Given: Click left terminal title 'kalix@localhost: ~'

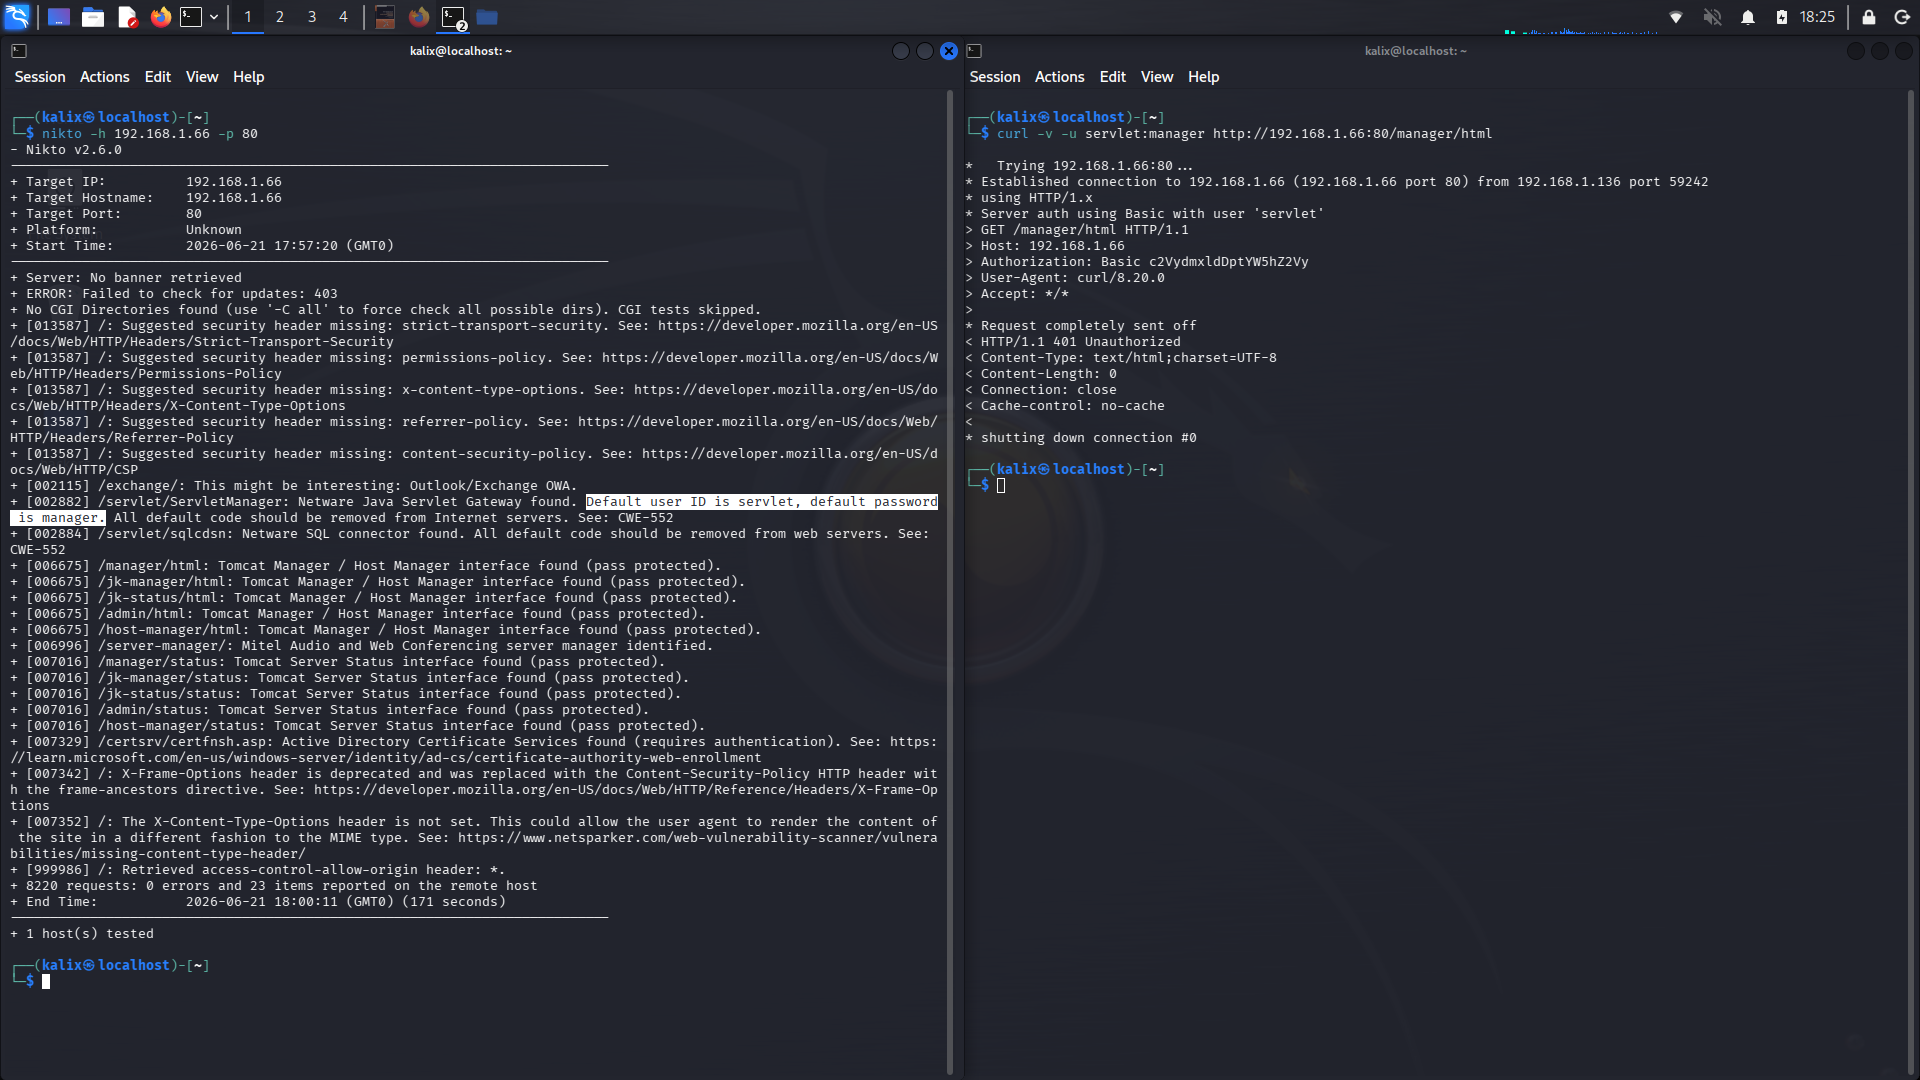Looking at the screenshot, I should pos(461,51).
